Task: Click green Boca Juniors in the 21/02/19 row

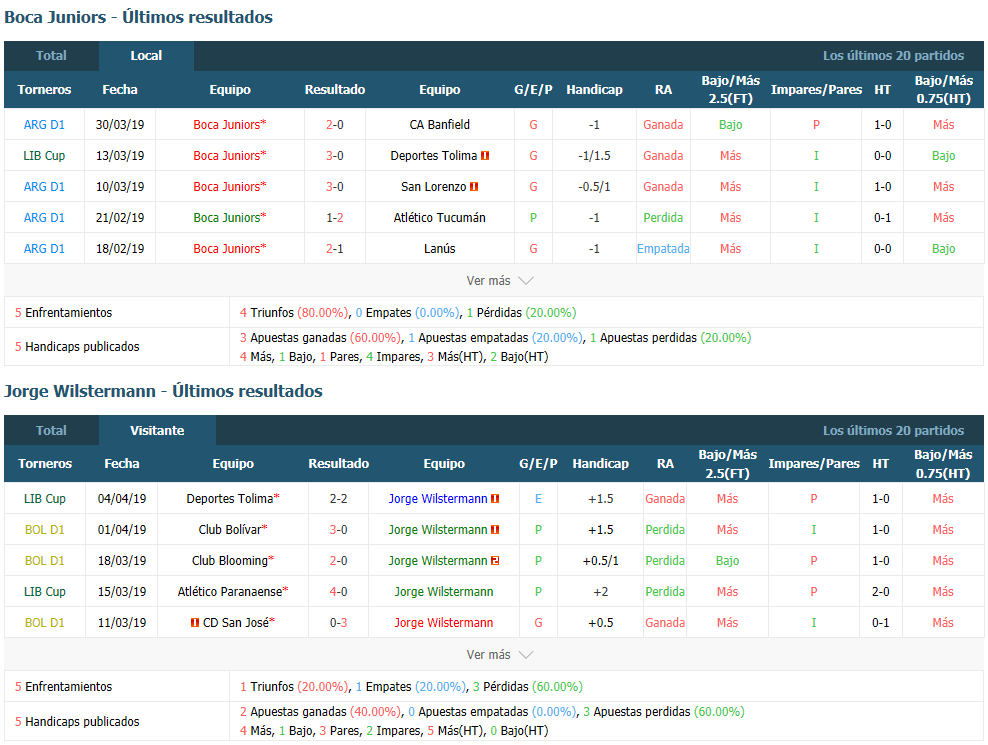Action: click(x=227, y=217)
